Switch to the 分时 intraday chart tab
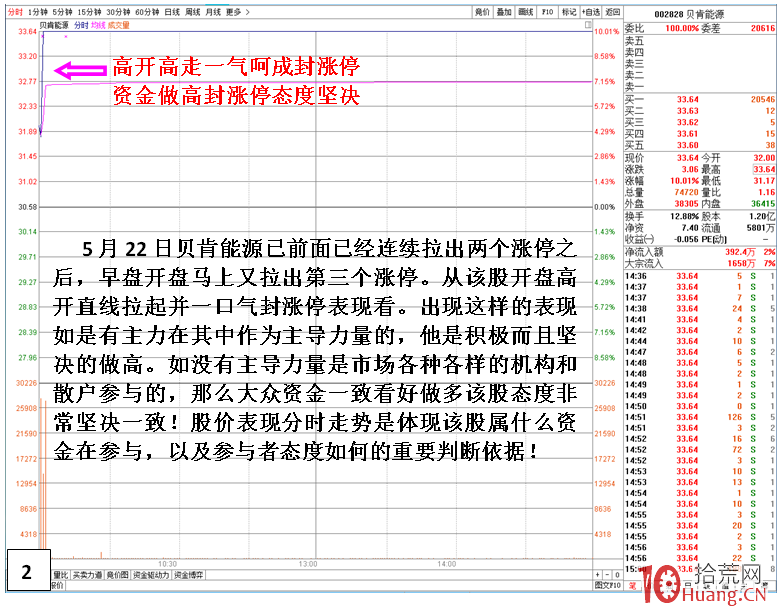780x614 pixels. click(15, 11)
